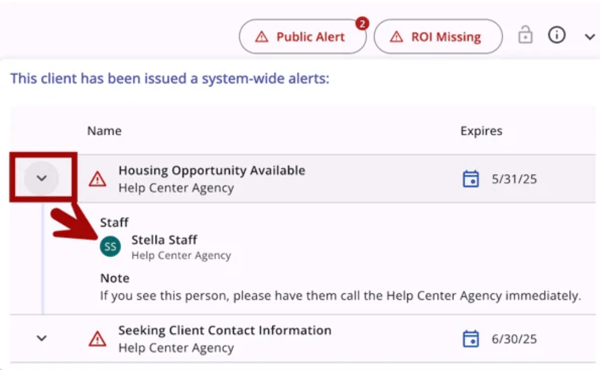600x370 pixels.
Task: Click the calendar icon beside 6/30/25
Action: (x=471, y=339)
